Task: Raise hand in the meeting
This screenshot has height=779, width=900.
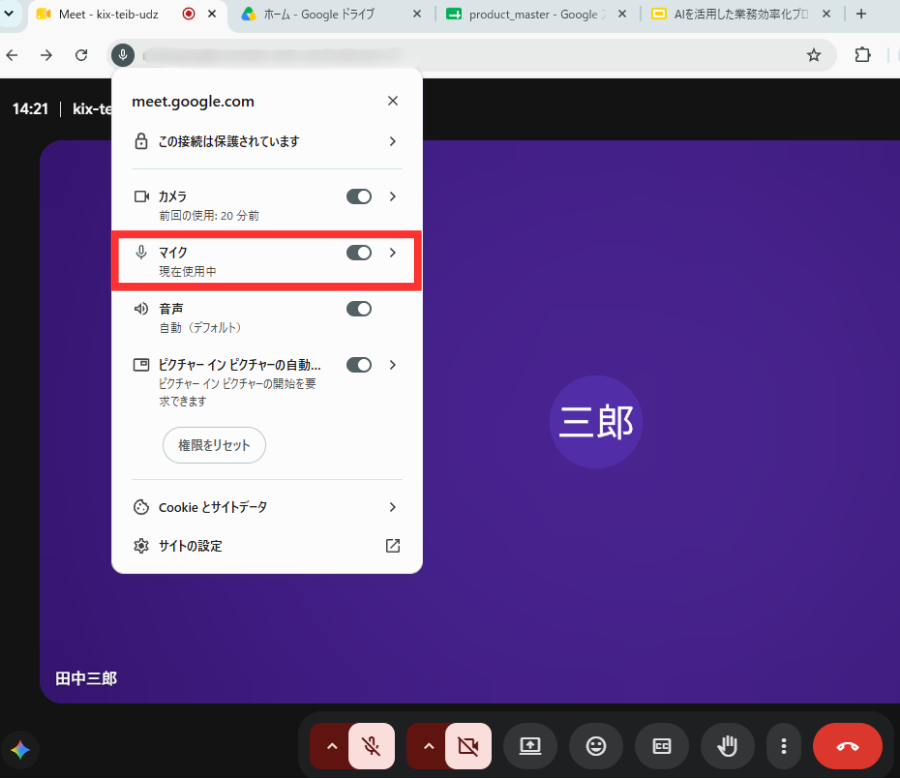Action: (x=728, y=746)
